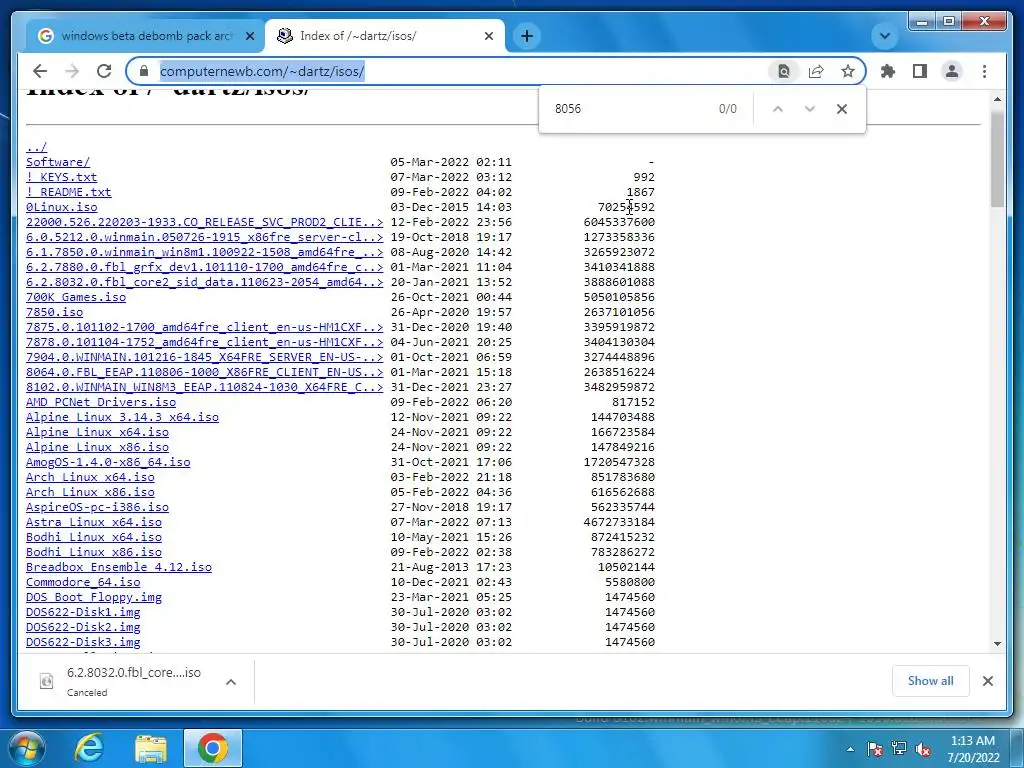Viewport: 1024px width, 768px height.
Task: Download 0Linux.iso
Action: pyautogui.click(x=61, y=207)
